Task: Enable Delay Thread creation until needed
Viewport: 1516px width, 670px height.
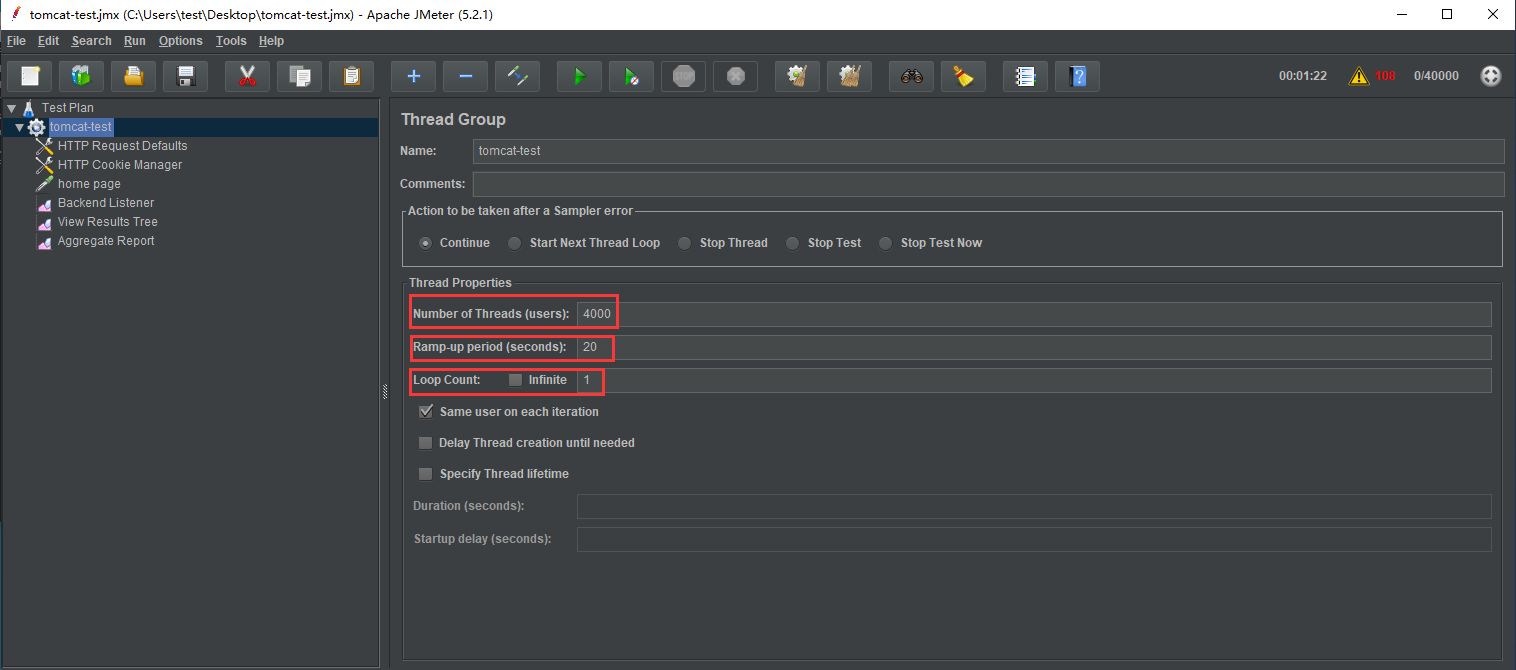Action: (x=426, y=442)
